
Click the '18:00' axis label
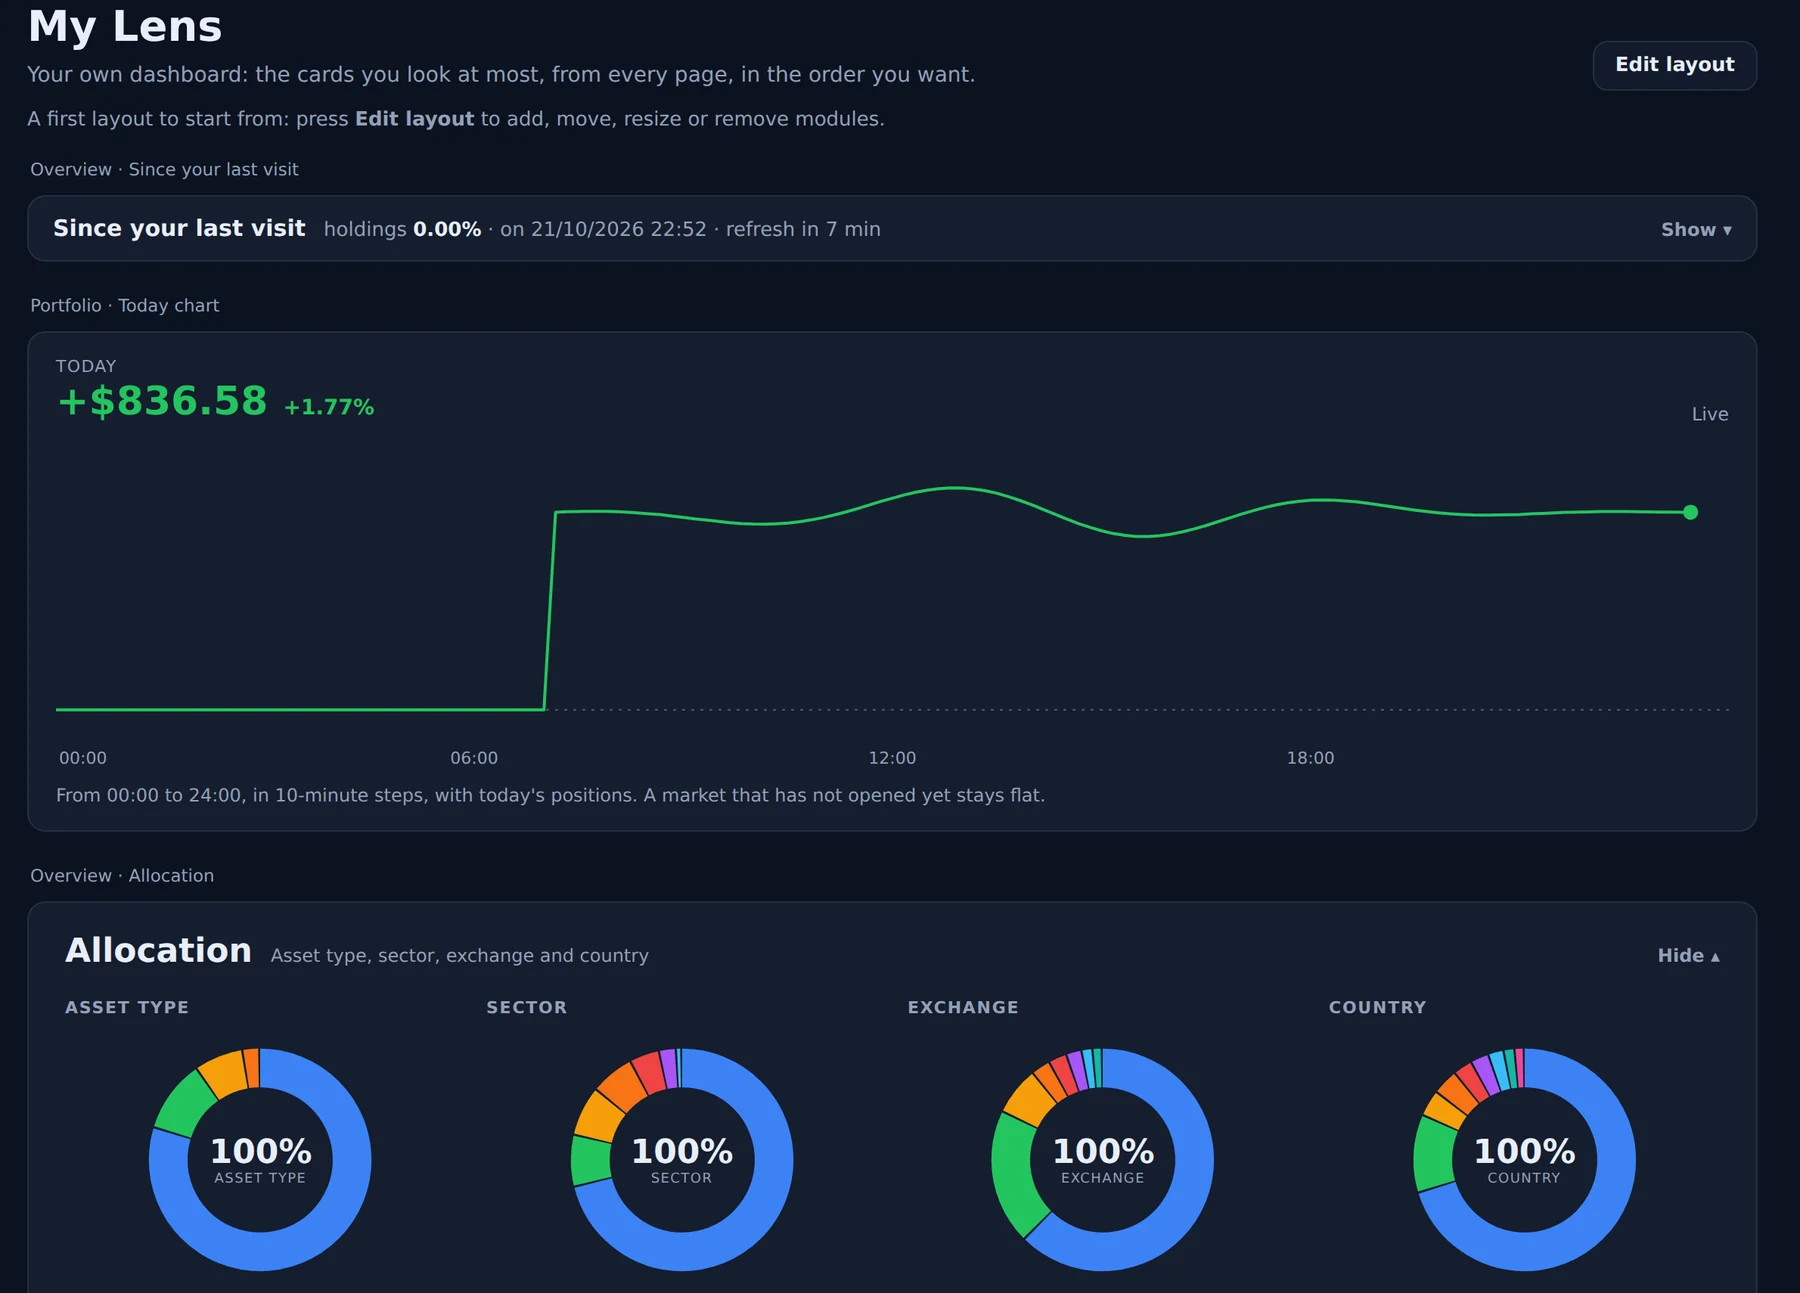(1310, 758)
